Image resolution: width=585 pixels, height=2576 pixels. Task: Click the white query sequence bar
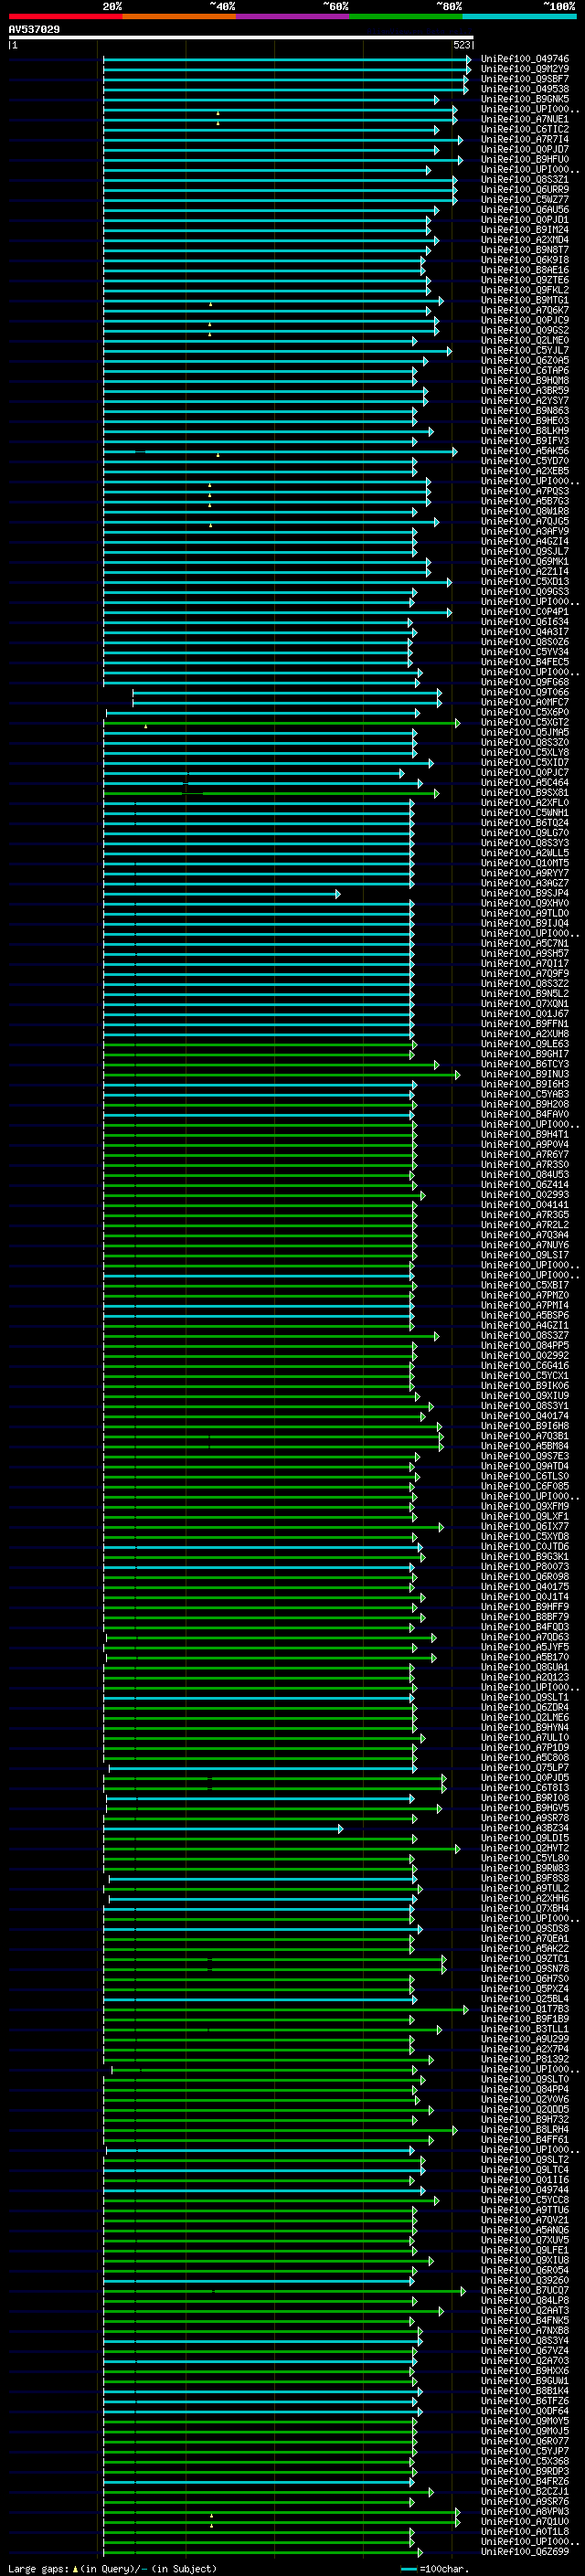point(241,38)
